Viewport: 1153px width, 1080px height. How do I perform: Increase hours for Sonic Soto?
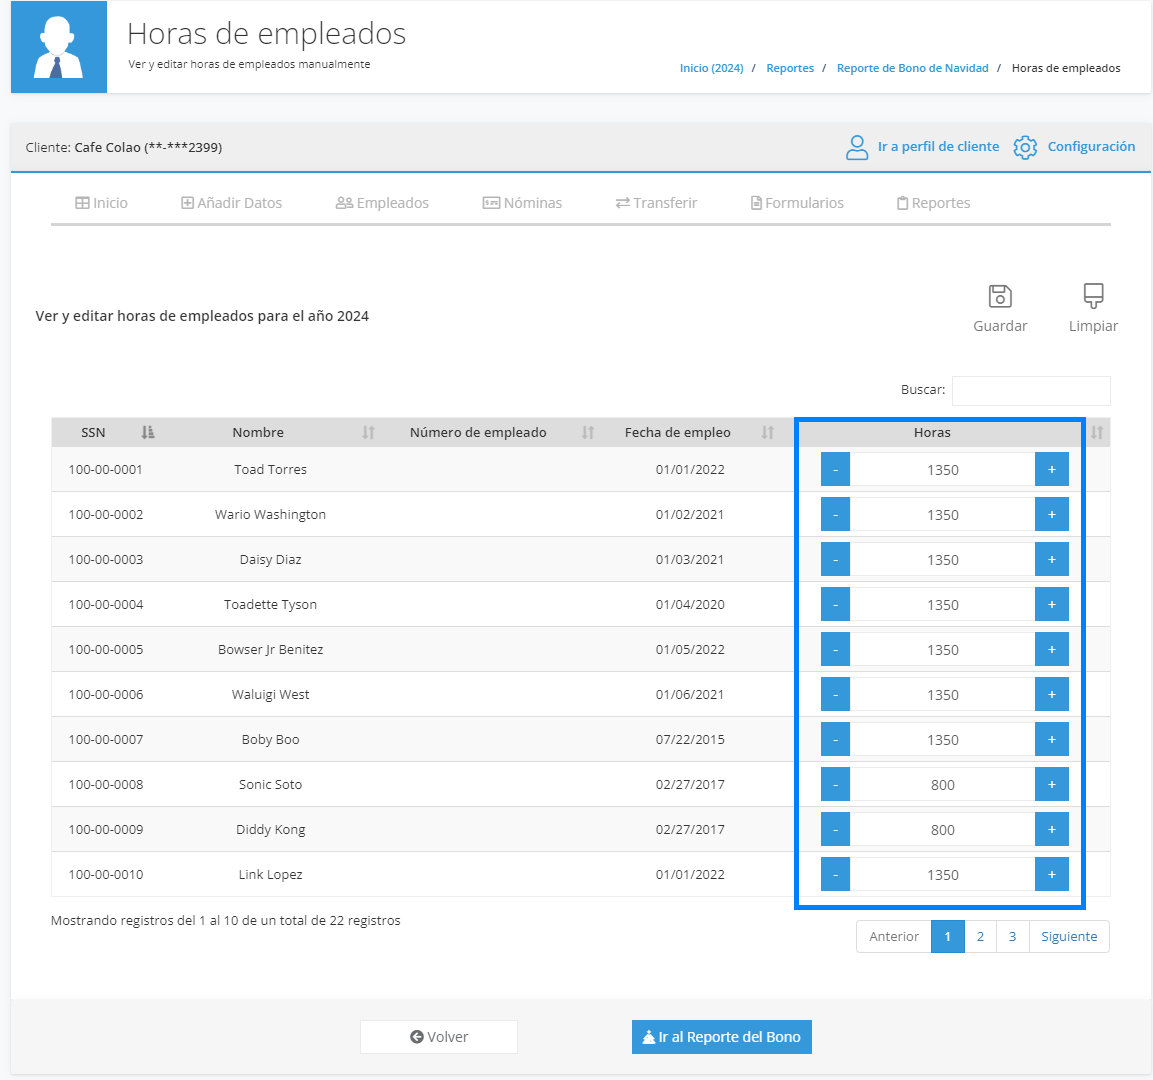pos(1052,784)
